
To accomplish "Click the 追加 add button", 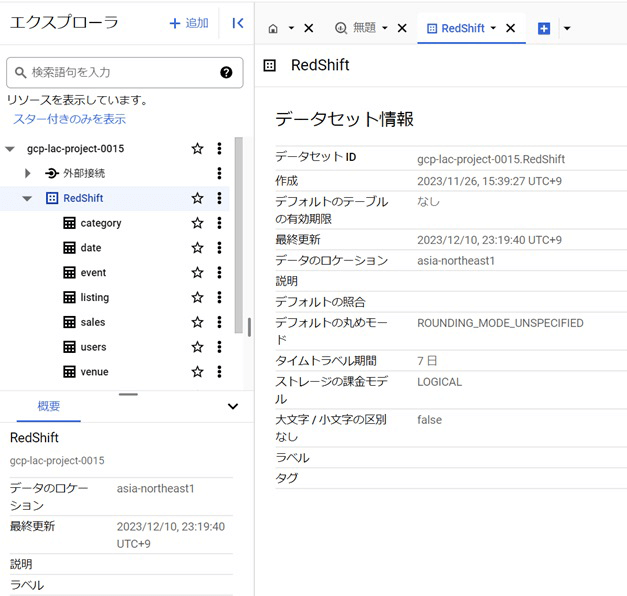I will [x=189, y=23].
